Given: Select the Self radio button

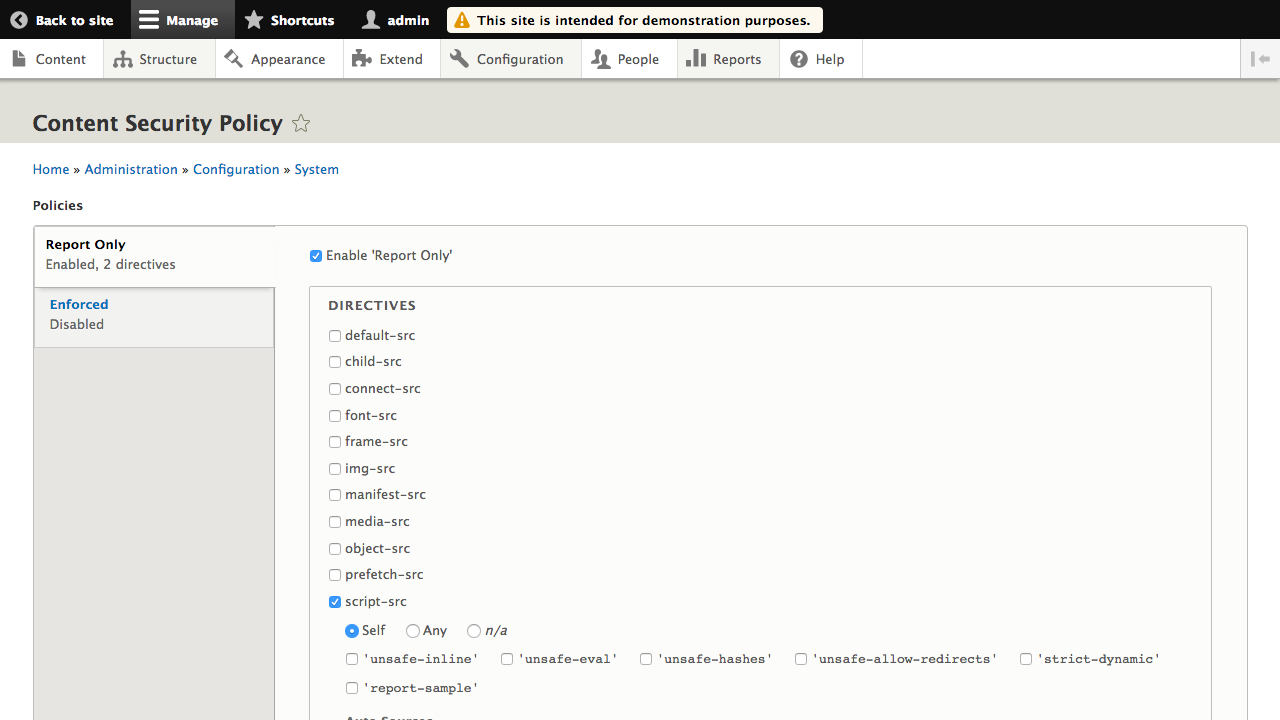Looking at the screenshot, I should click(352, 631).
